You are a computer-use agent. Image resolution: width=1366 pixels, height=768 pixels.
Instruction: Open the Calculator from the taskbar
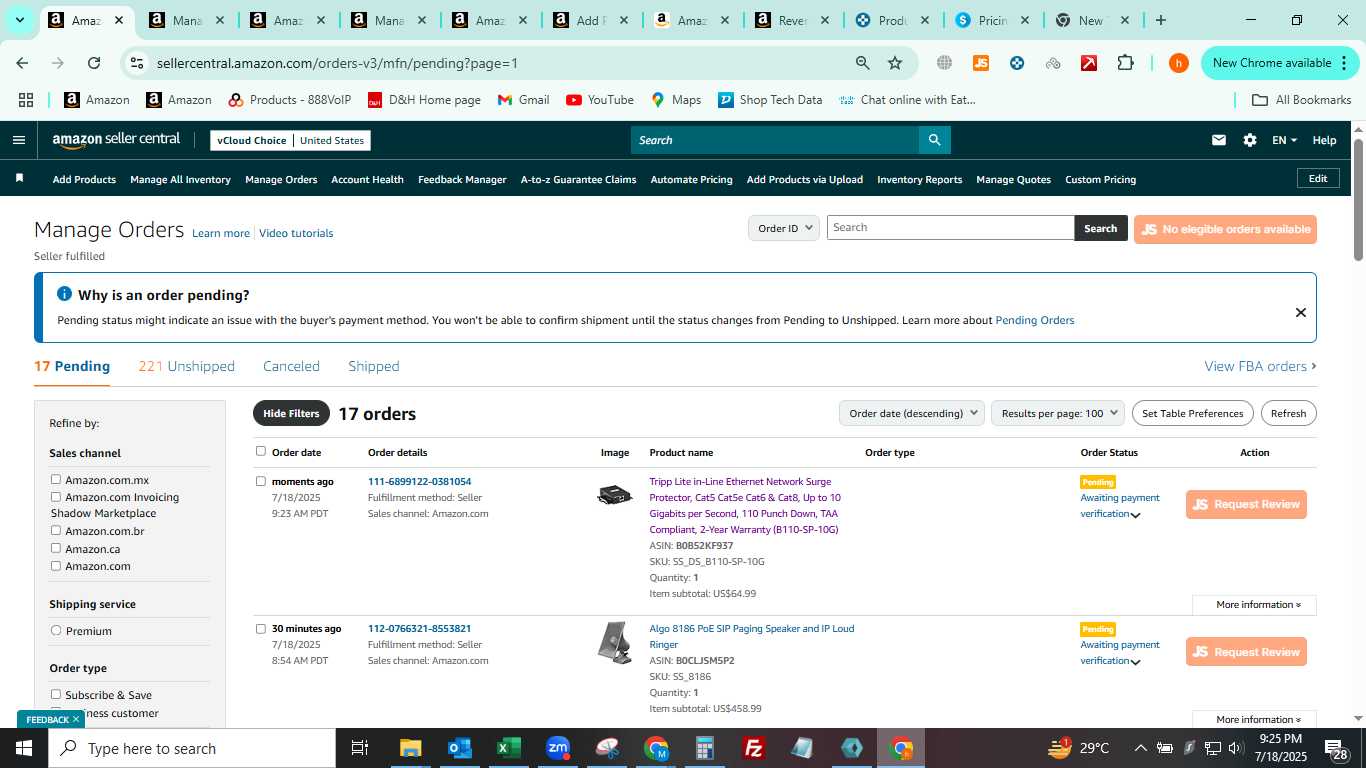click(705, 748)
